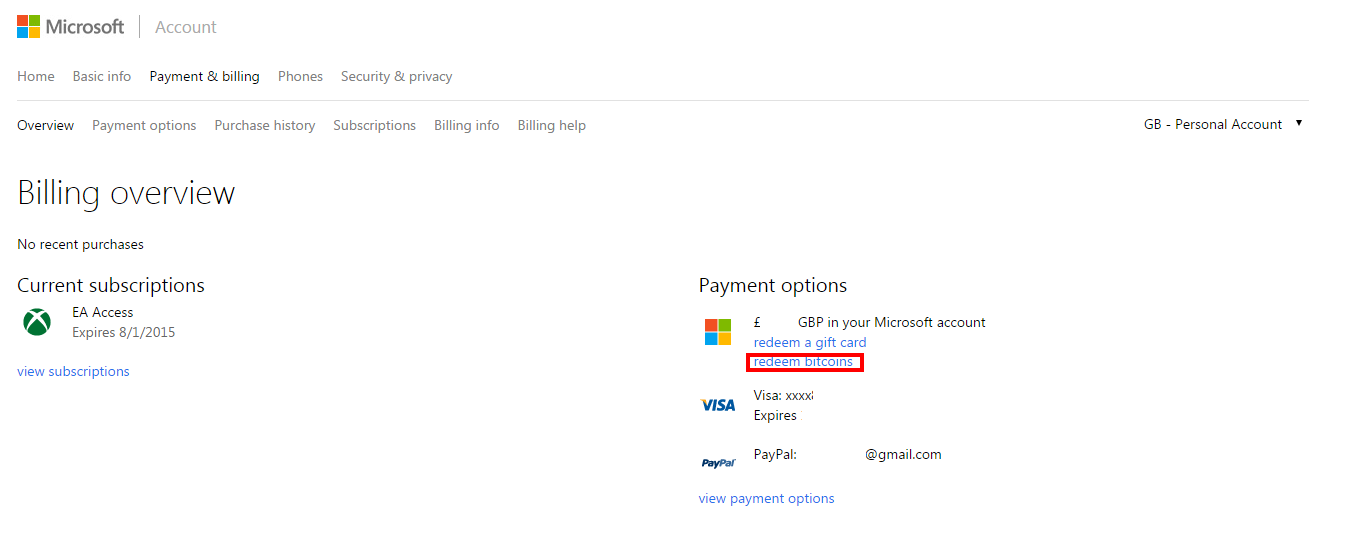1360x533 pixels.
Task: Select the Overview sub-tab
Action: coord(46,125)
